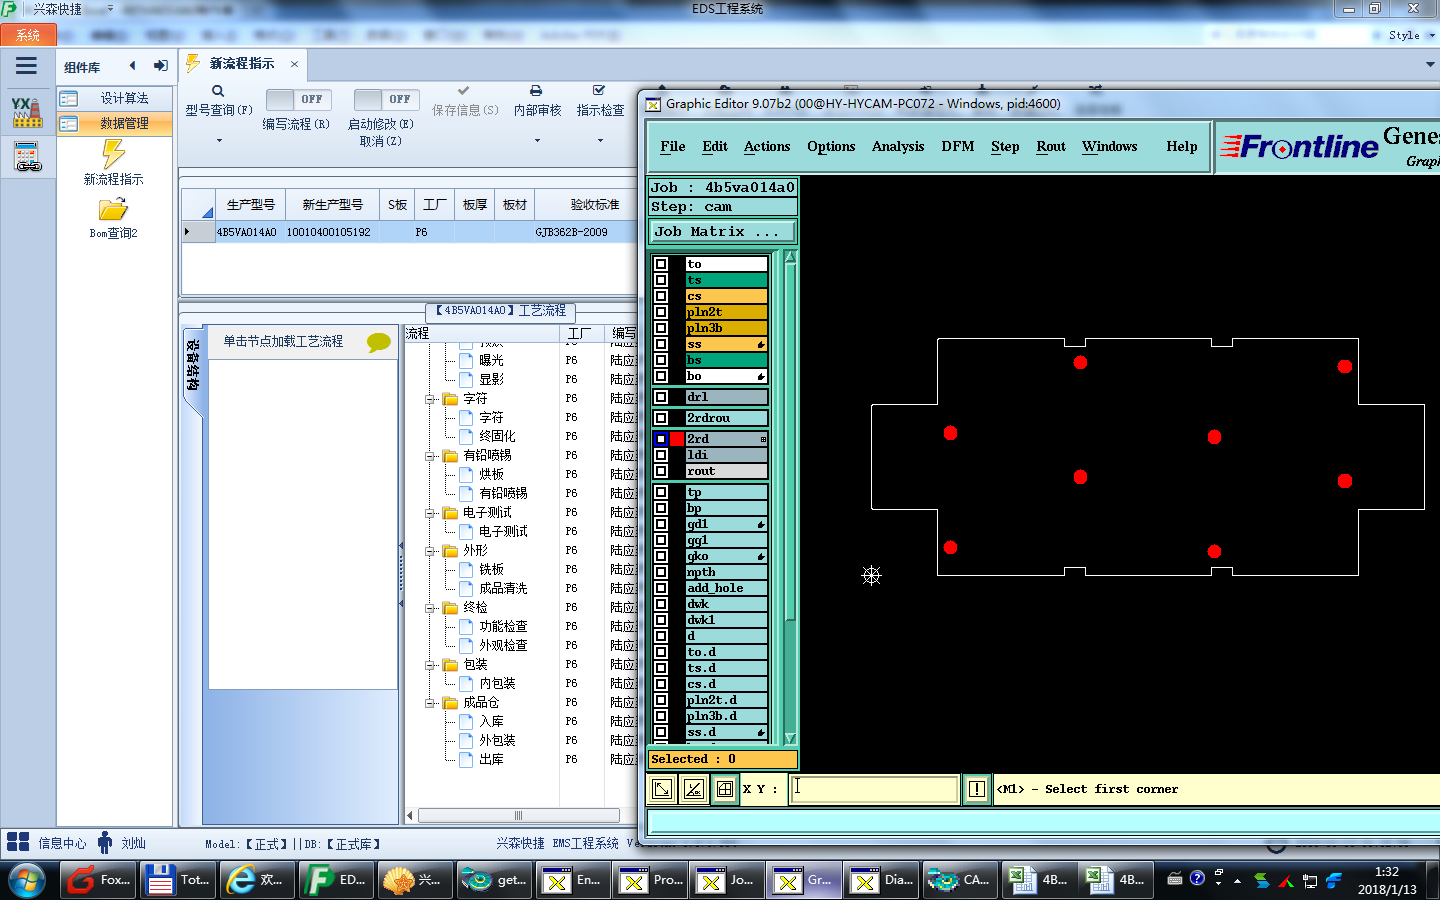The height and width of the screenshot is (900, 1440).
Task: Open first Excel 4B taskbar item
Action: 1039,880
